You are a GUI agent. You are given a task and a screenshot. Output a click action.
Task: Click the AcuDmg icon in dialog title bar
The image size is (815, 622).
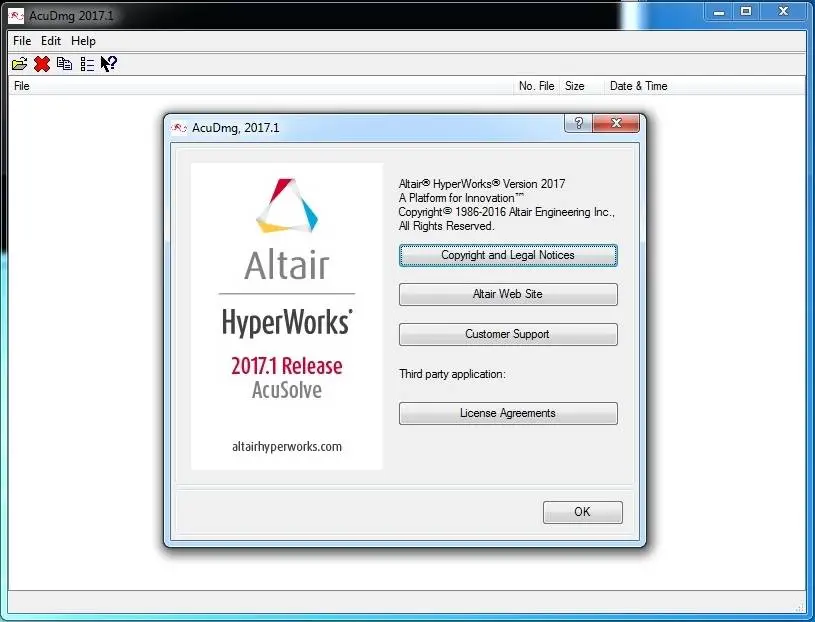(x=179, y=128)
